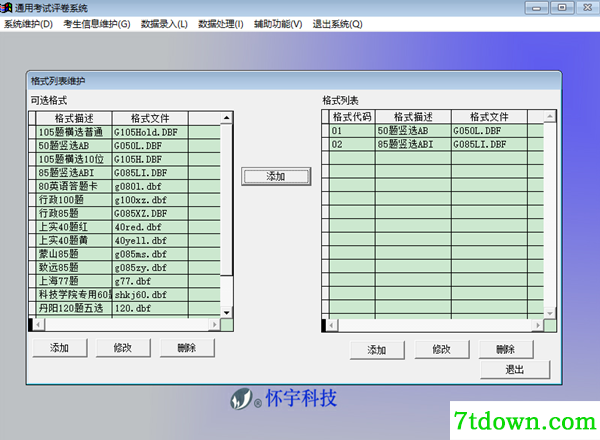Click 格式描述 column header in 格式列表
Image resolution: width=600 pixels, height=440 pixels.
pyautogui.click(x=413, y=117)
